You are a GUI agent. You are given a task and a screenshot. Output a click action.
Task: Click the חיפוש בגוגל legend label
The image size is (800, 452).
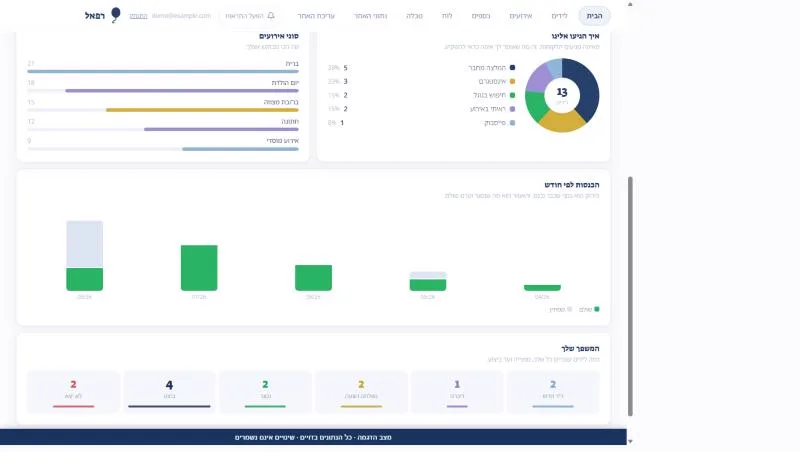[489, 95]
